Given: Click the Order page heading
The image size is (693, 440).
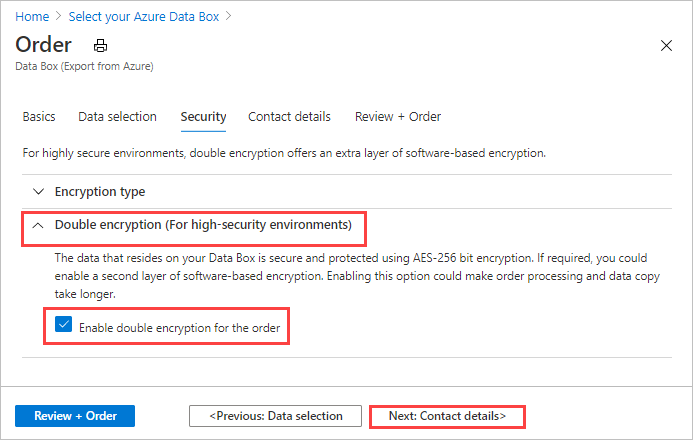Looking at the screenshot, I should tap(44, 45).
